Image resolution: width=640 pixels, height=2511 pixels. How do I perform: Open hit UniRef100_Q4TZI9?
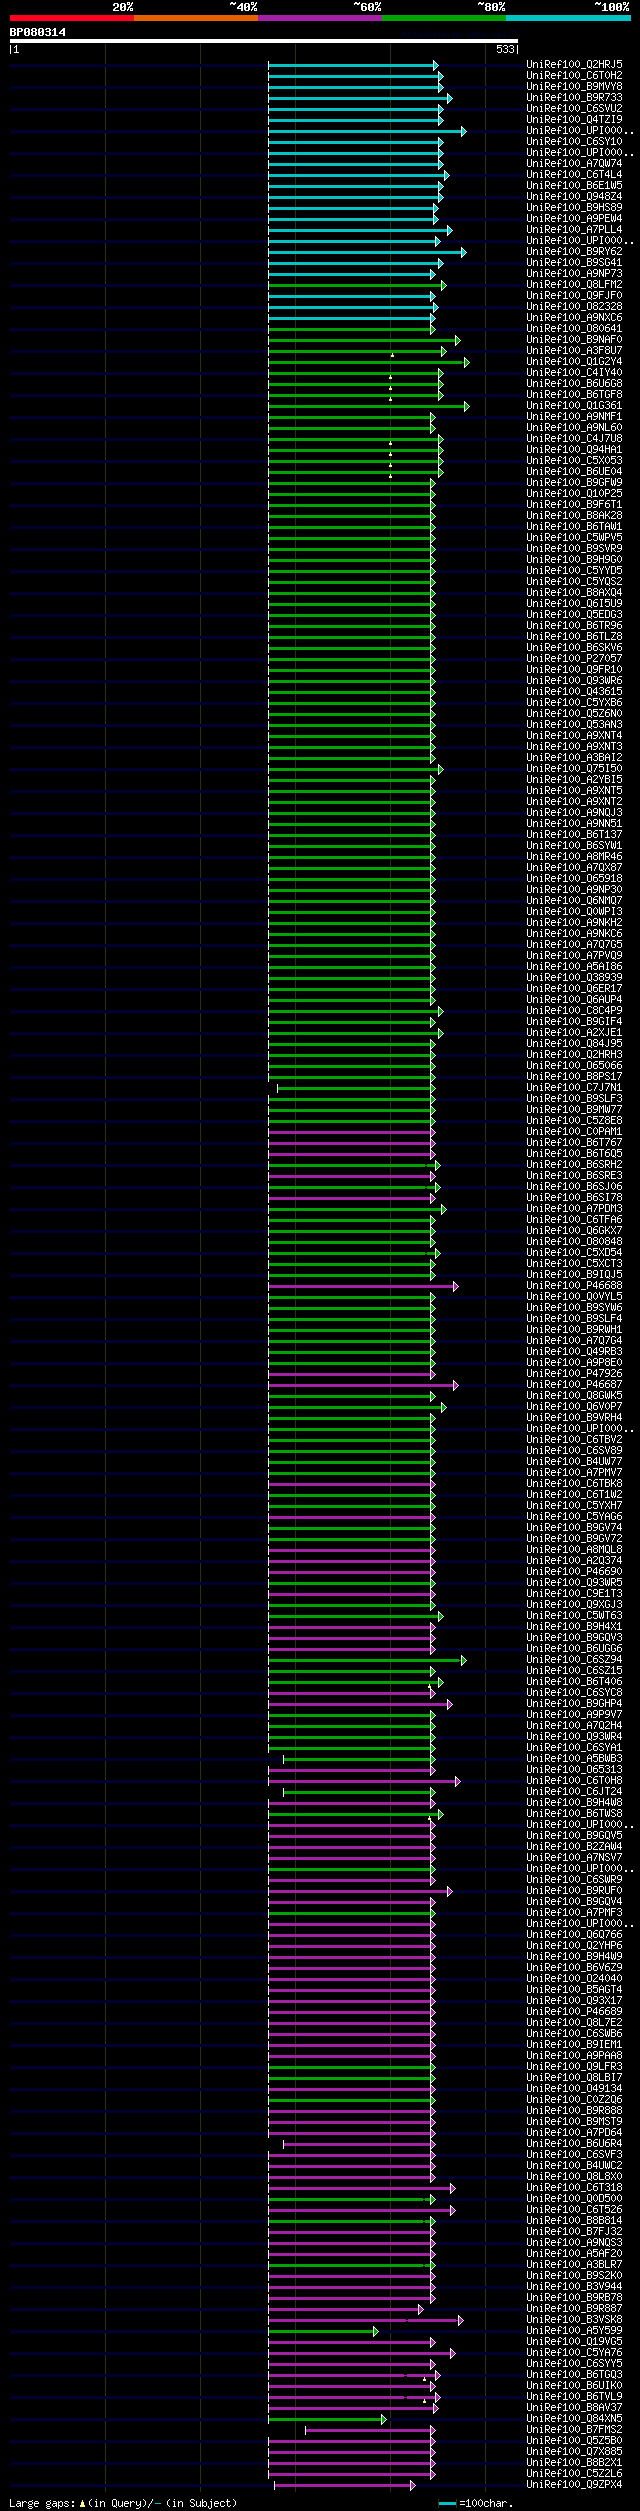point(574,119)
